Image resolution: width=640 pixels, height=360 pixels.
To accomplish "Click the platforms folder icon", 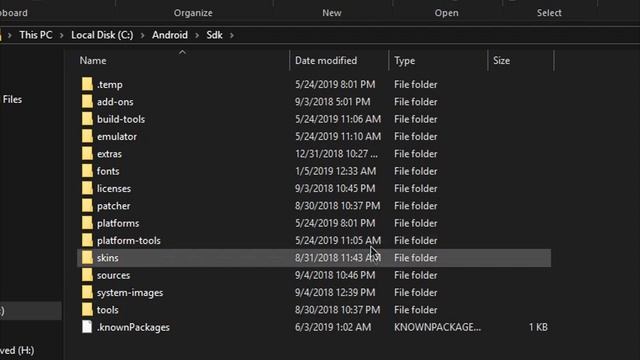I will tap(87, 223).
